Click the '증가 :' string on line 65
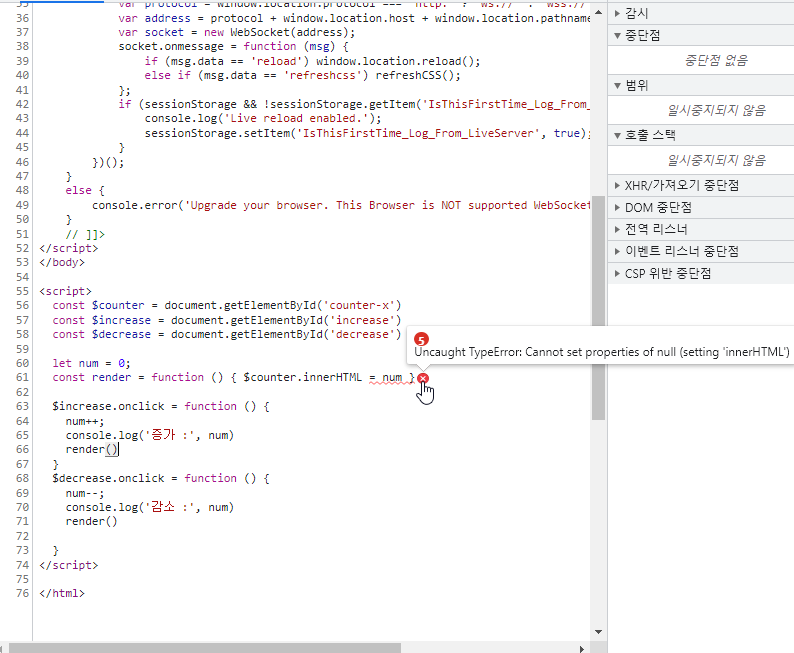The image size is (794, 653). pos(170,435)
